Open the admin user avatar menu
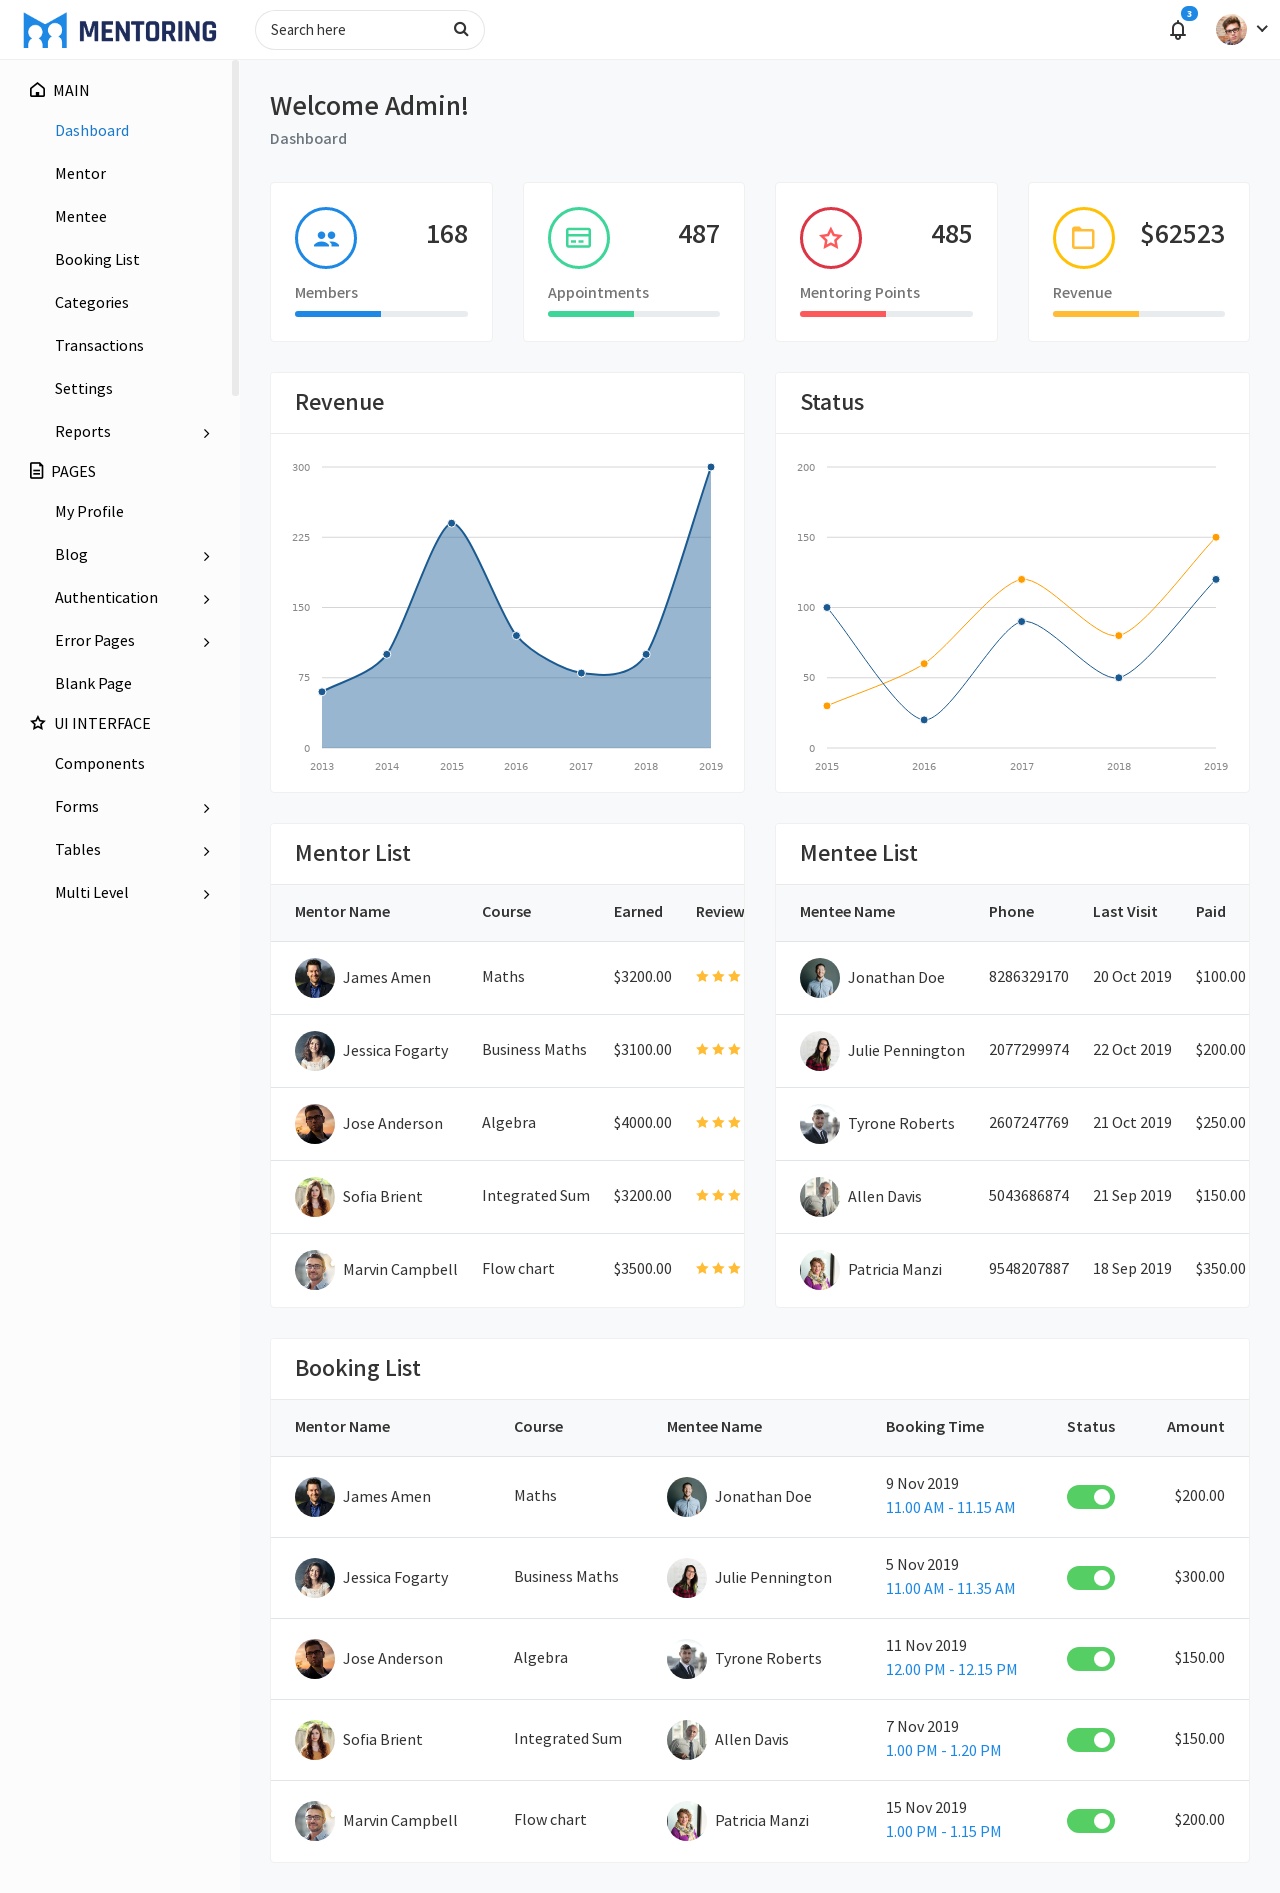This screenshot has width=1280, height=1893. click(x=1231, y=29)
